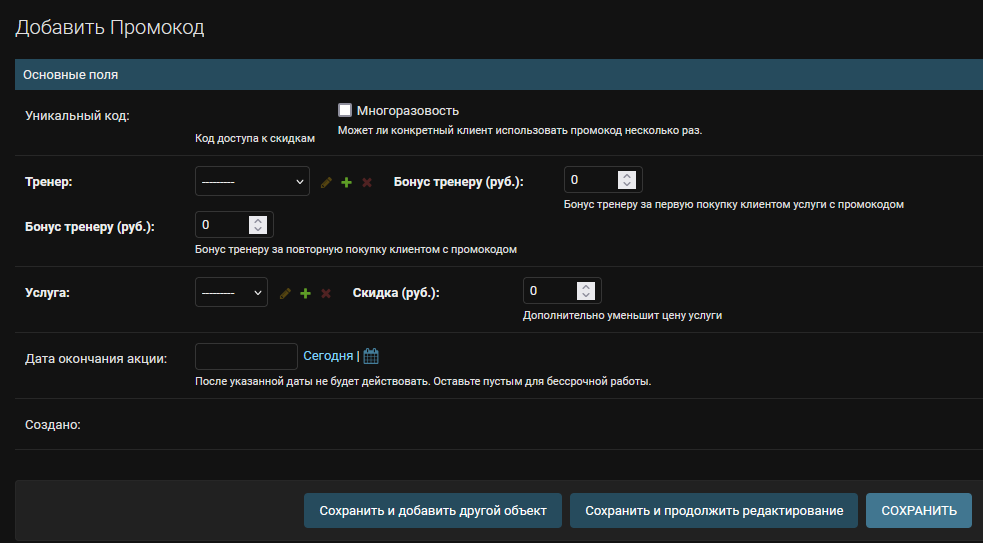Viewport: 983px width, 543px height.
Task: Click the Основные поля section header
Action: pyautogui.click(x=499, y=75)
